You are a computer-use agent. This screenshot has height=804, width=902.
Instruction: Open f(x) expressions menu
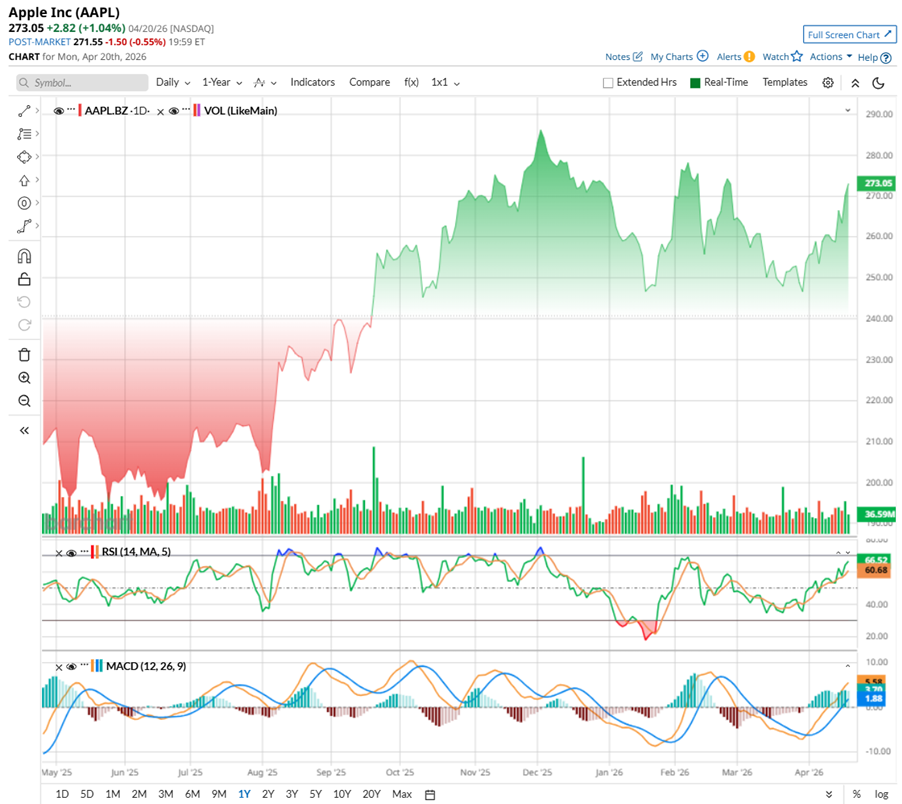coord(411,82)
